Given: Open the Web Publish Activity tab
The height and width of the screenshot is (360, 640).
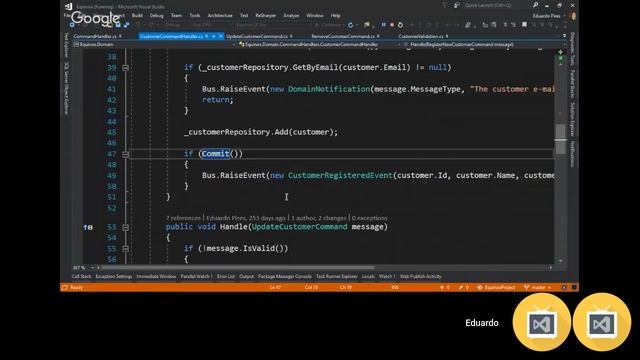Looking at the screenshot, I should click(420, 276).
